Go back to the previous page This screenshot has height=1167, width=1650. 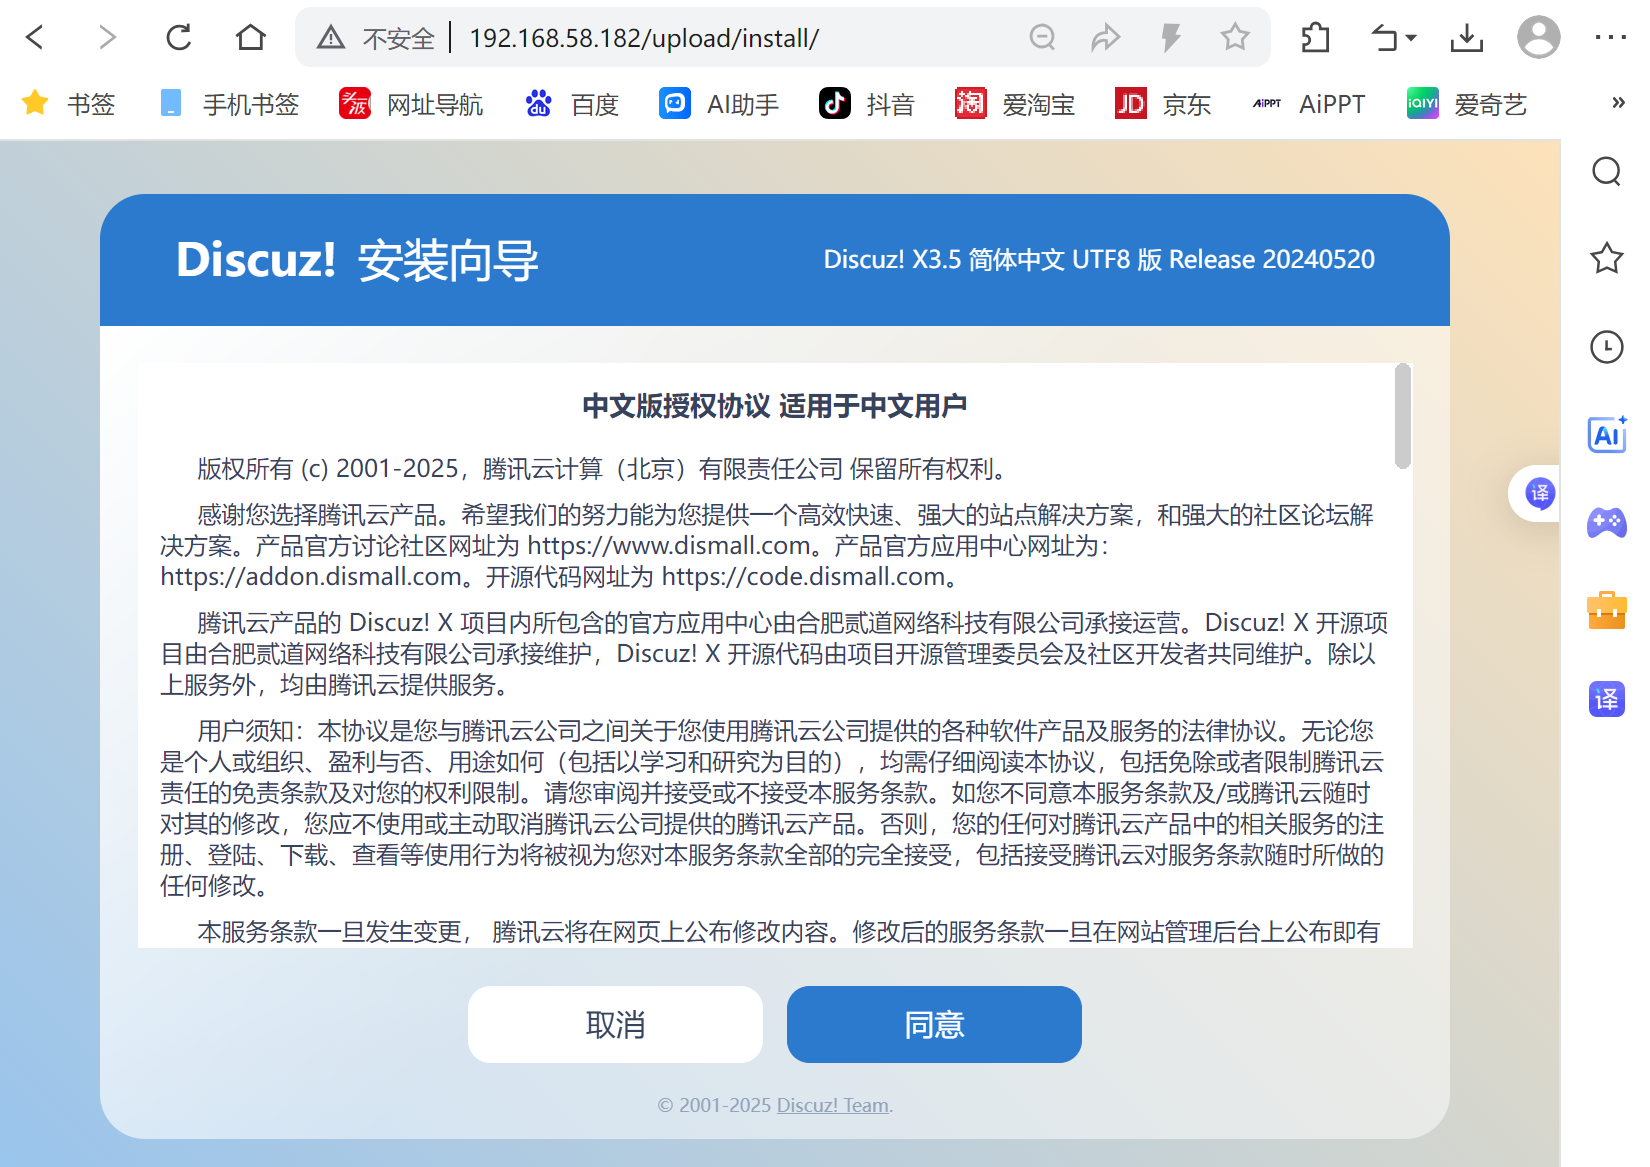(x=35, y=38)
